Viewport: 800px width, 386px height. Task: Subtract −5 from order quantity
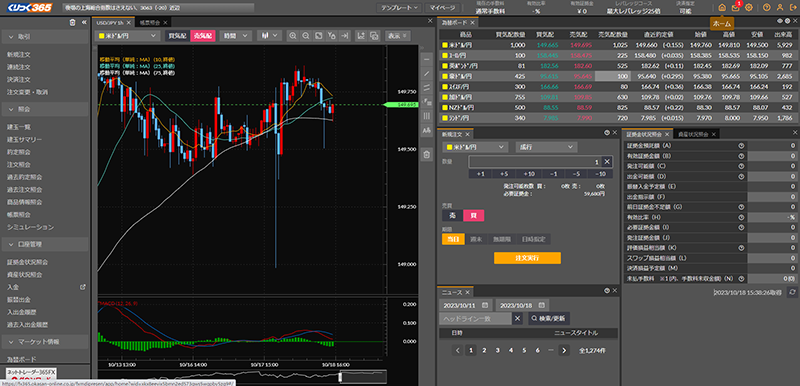(577, 174)
